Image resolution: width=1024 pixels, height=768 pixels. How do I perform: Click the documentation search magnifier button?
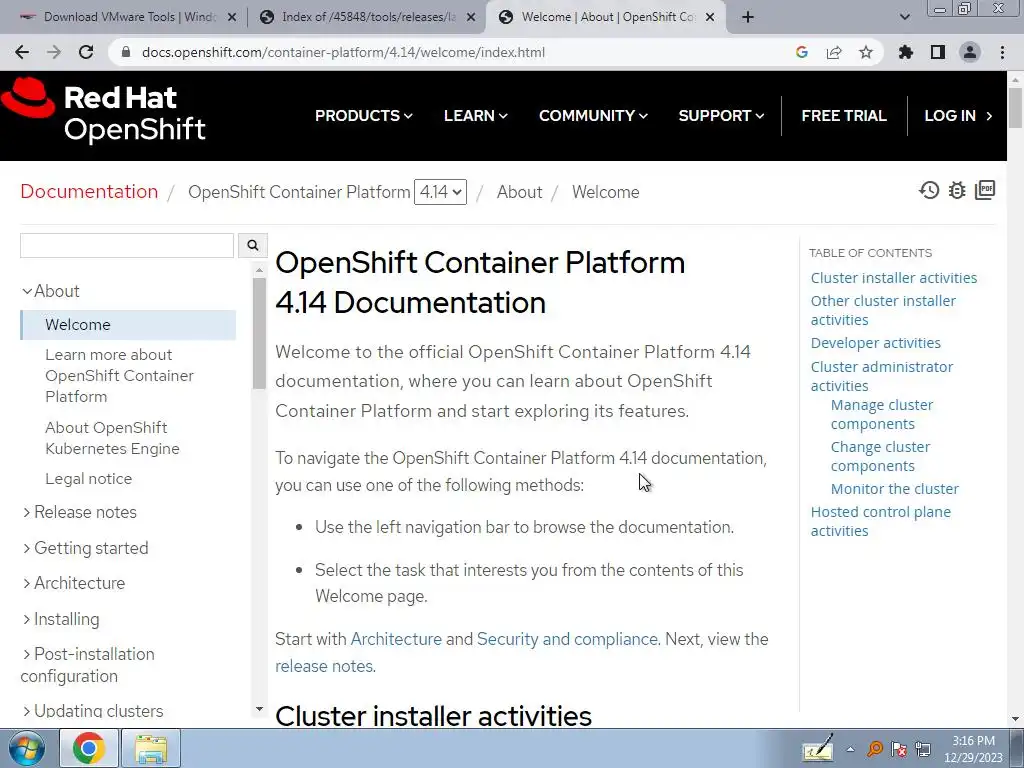pyautogui.click(x=253, y=246)
